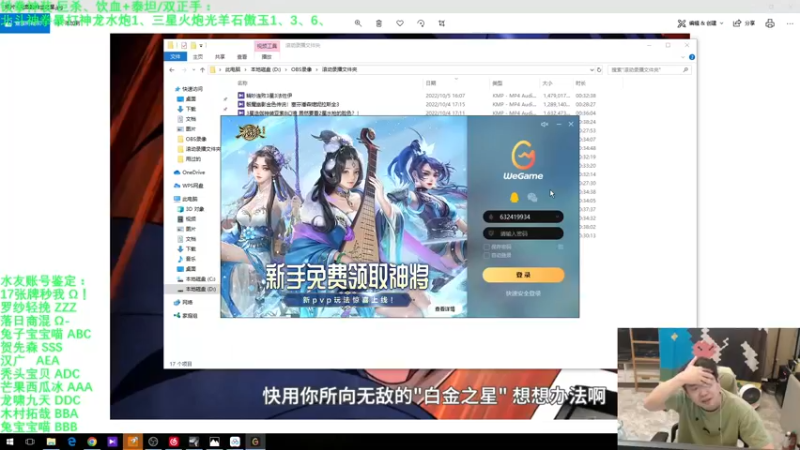Select 此电脑 in the Explorer sidebar
The image size is (800, 450).
pyautogui.click(x=186, y=199)
